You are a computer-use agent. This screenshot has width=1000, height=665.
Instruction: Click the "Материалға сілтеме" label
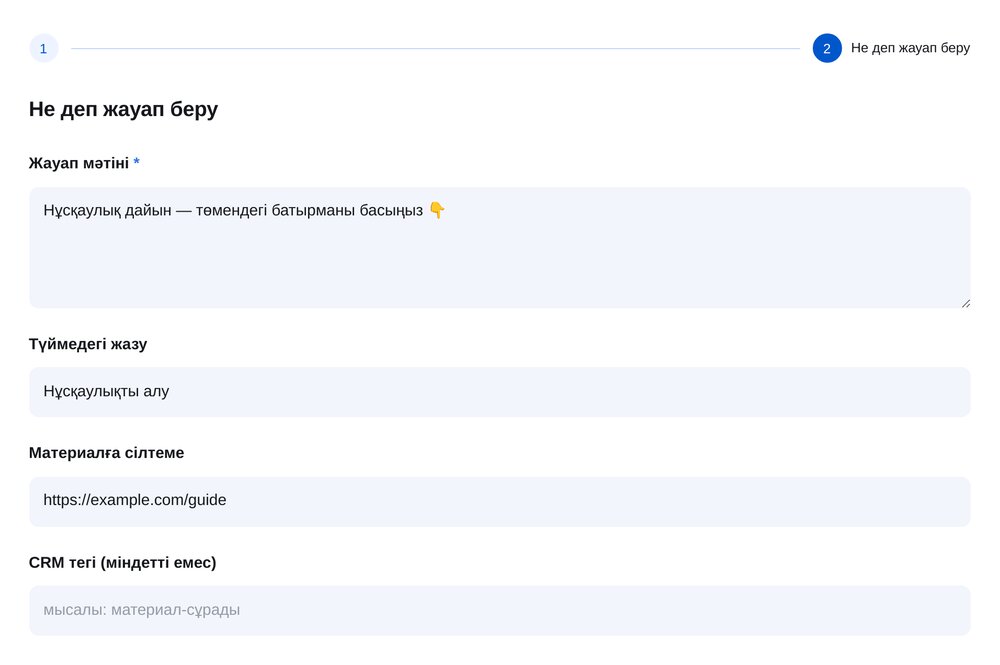[107, 453]
